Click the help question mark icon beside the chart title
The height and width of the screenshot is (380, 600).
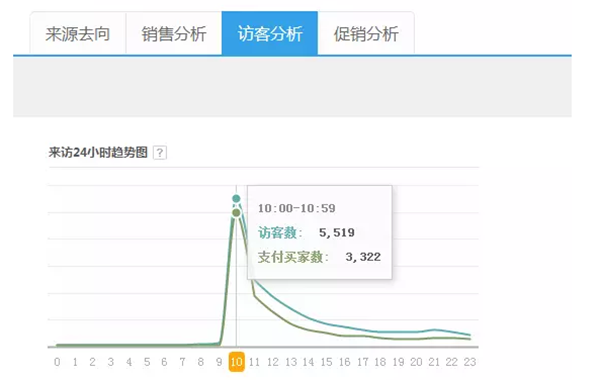click(160, 153)
